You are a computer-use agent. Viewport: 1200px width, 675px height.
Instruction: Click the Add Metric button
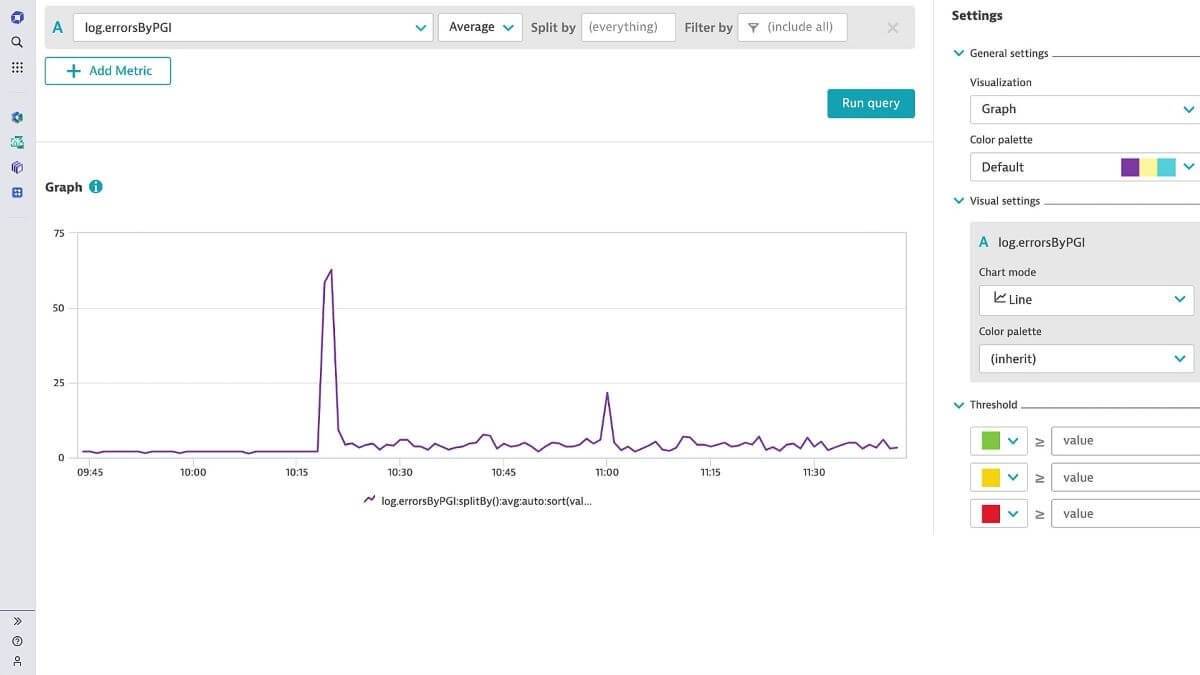point(107,71)
